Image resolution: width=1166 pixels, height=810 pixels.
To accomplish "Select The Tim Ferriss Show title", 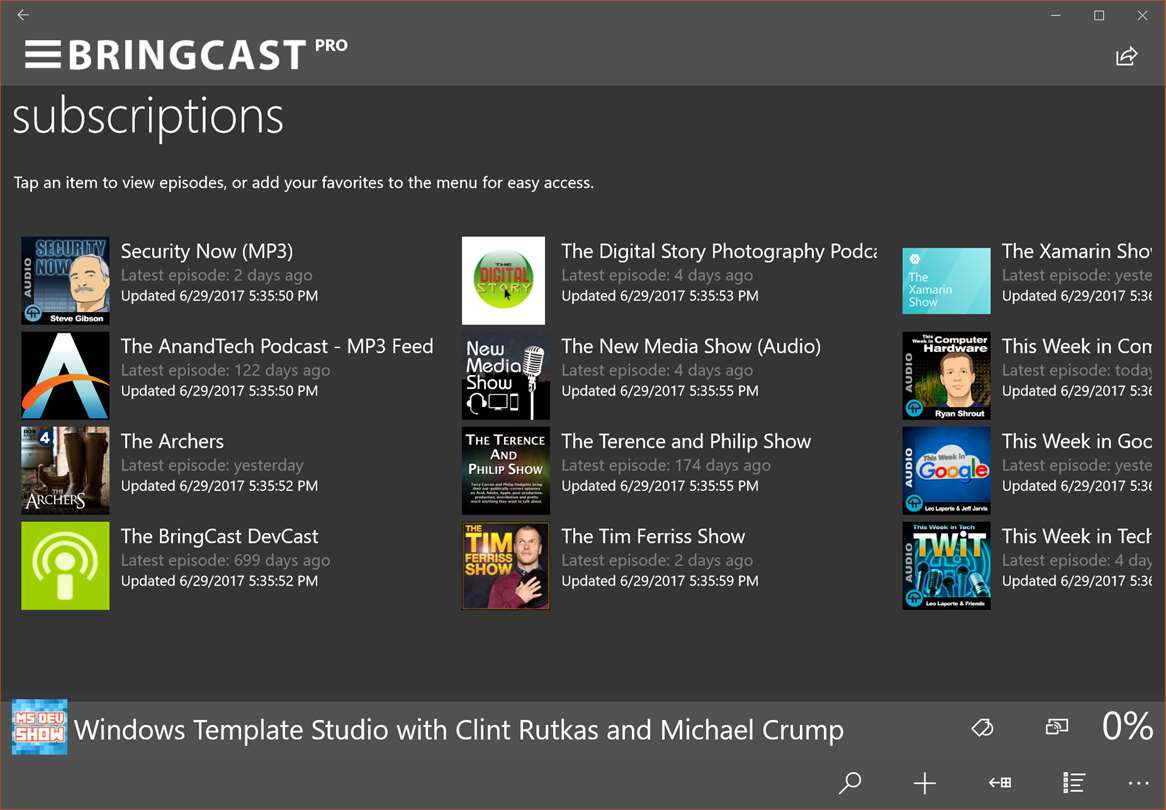I will click(653, 537).
